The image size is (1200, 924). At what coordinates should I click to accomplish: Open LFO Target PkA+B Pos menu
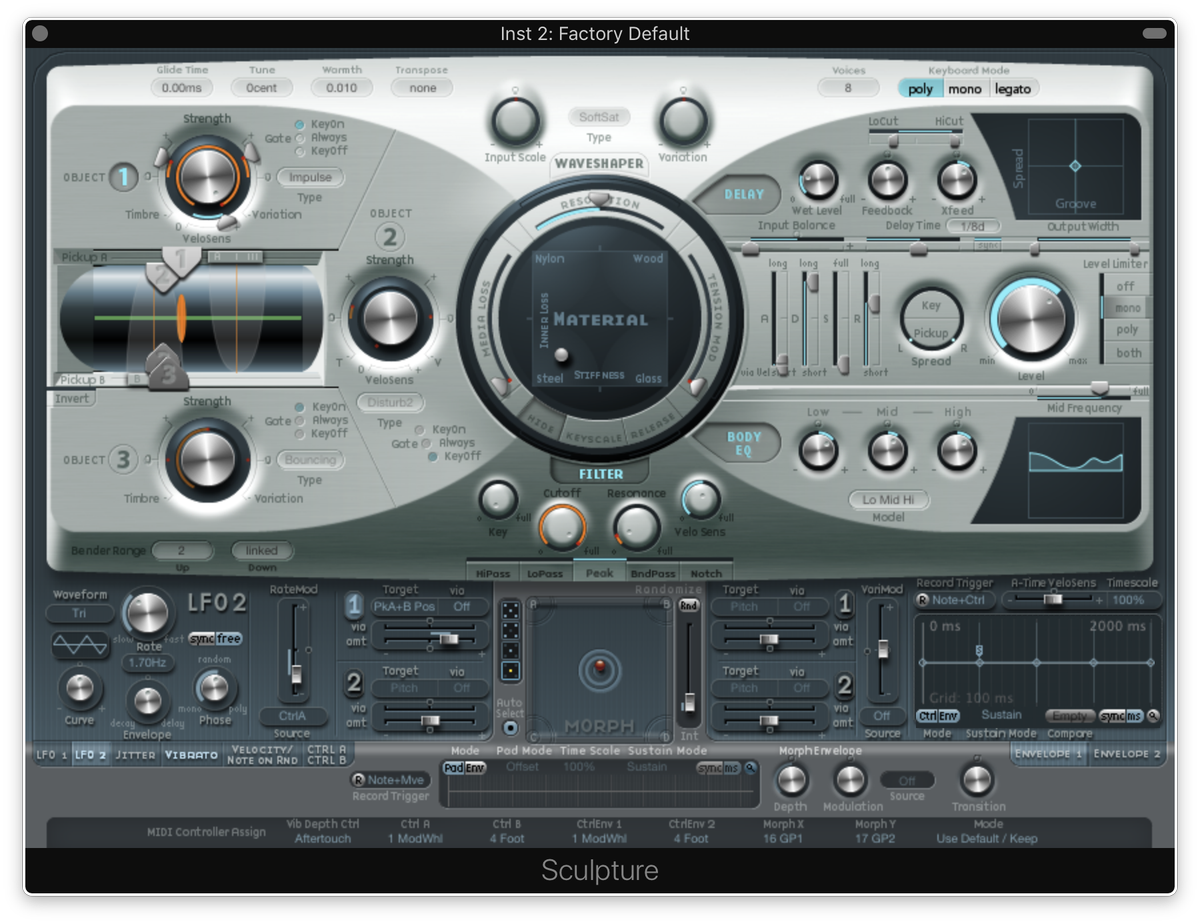pyautogui.click(x=404, y=606)
